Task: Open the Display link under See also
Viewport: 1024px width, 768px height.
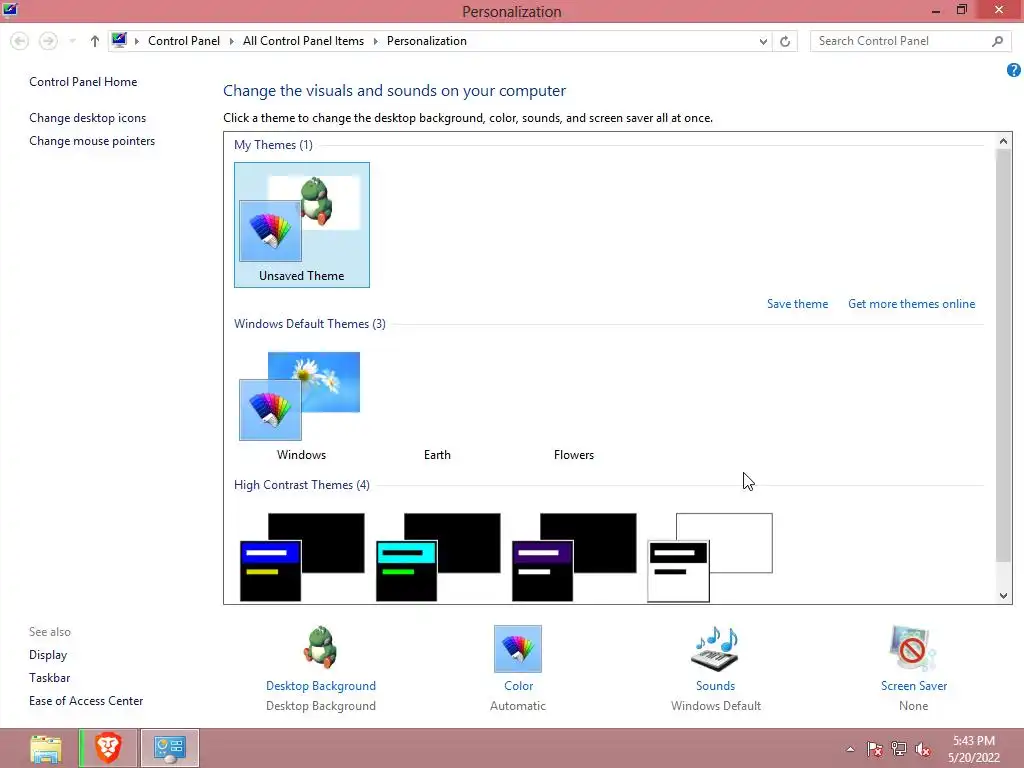Action: 48,654
